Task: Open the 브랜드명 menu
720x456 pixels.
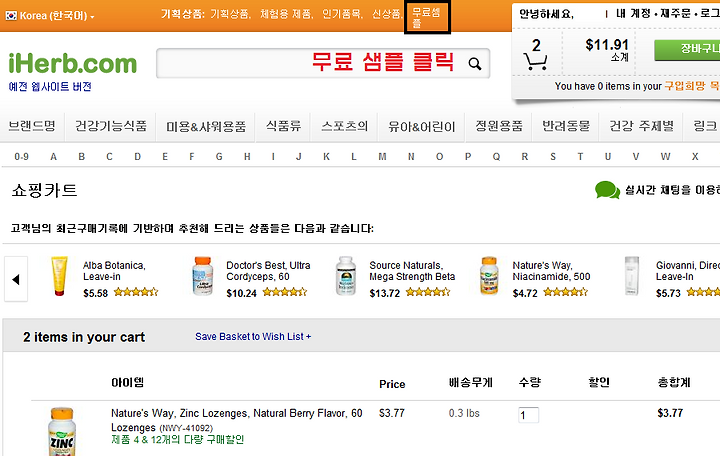Action: [x=32, y=126]
